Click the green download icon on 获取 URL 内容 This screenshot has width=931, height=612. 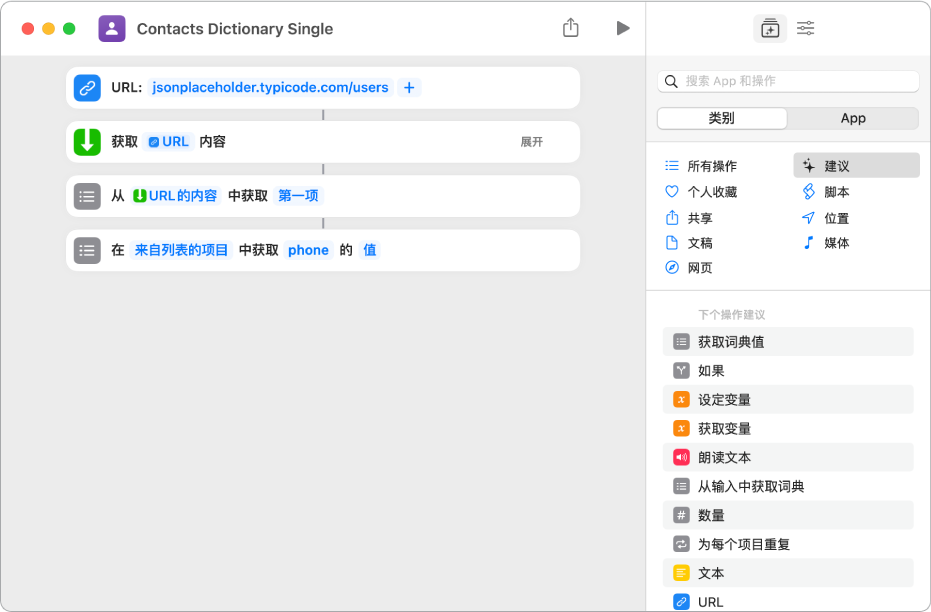87,142
